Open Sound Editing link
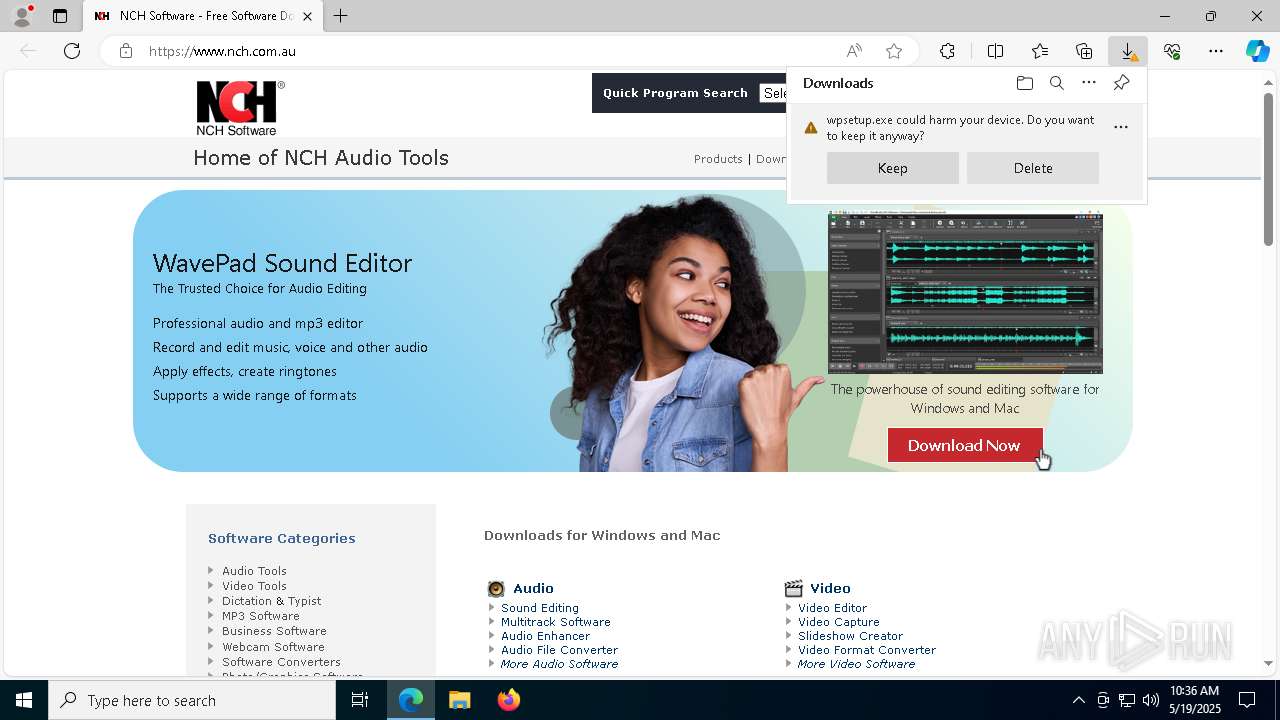 coord(540,608)
